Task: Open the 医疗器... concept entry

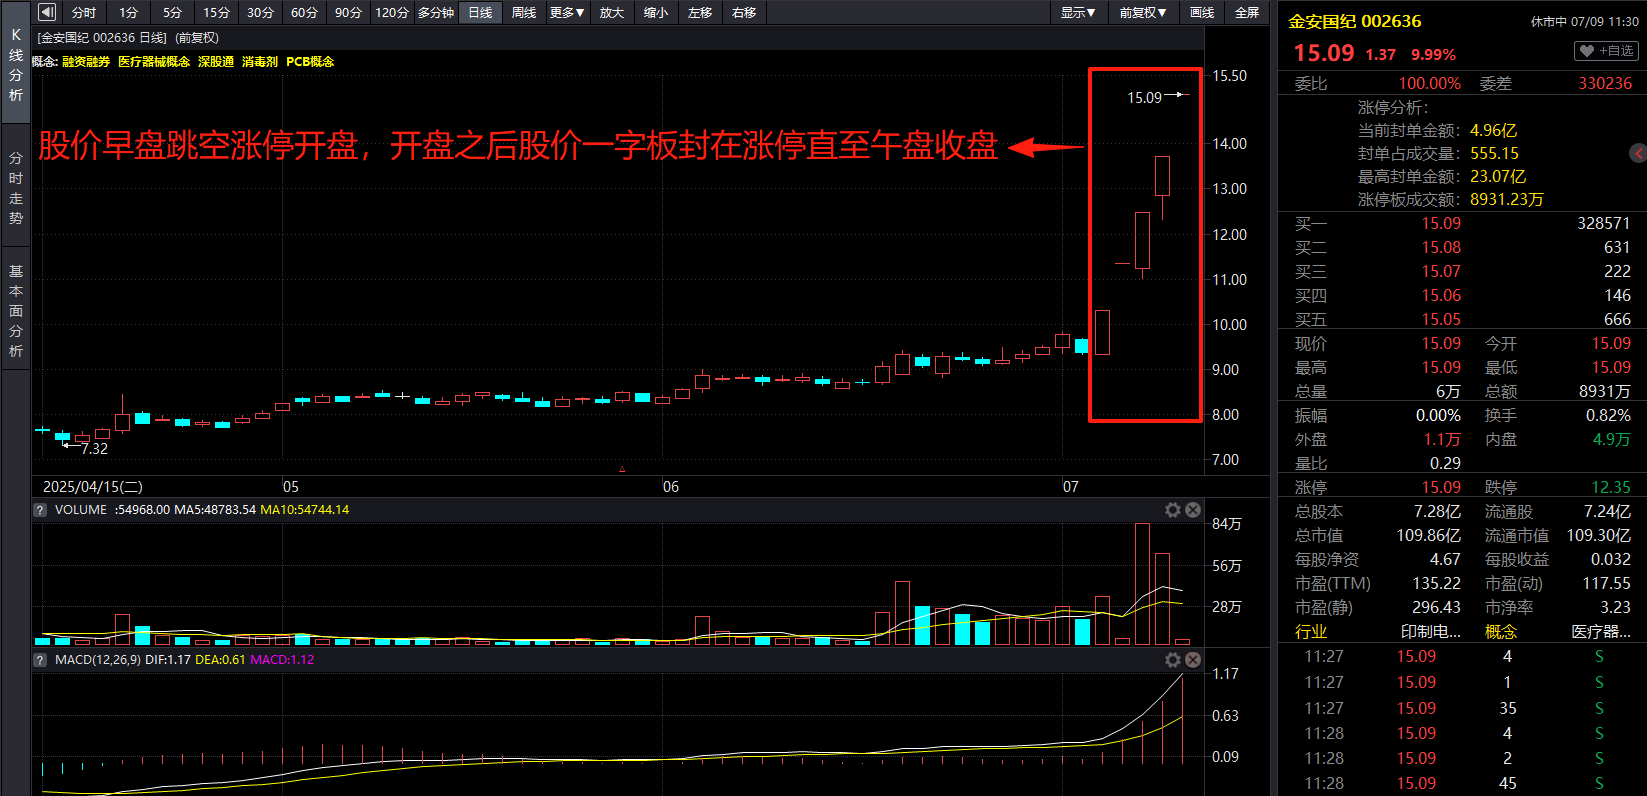Action: pyautogui.click(x=1601, y=632)
